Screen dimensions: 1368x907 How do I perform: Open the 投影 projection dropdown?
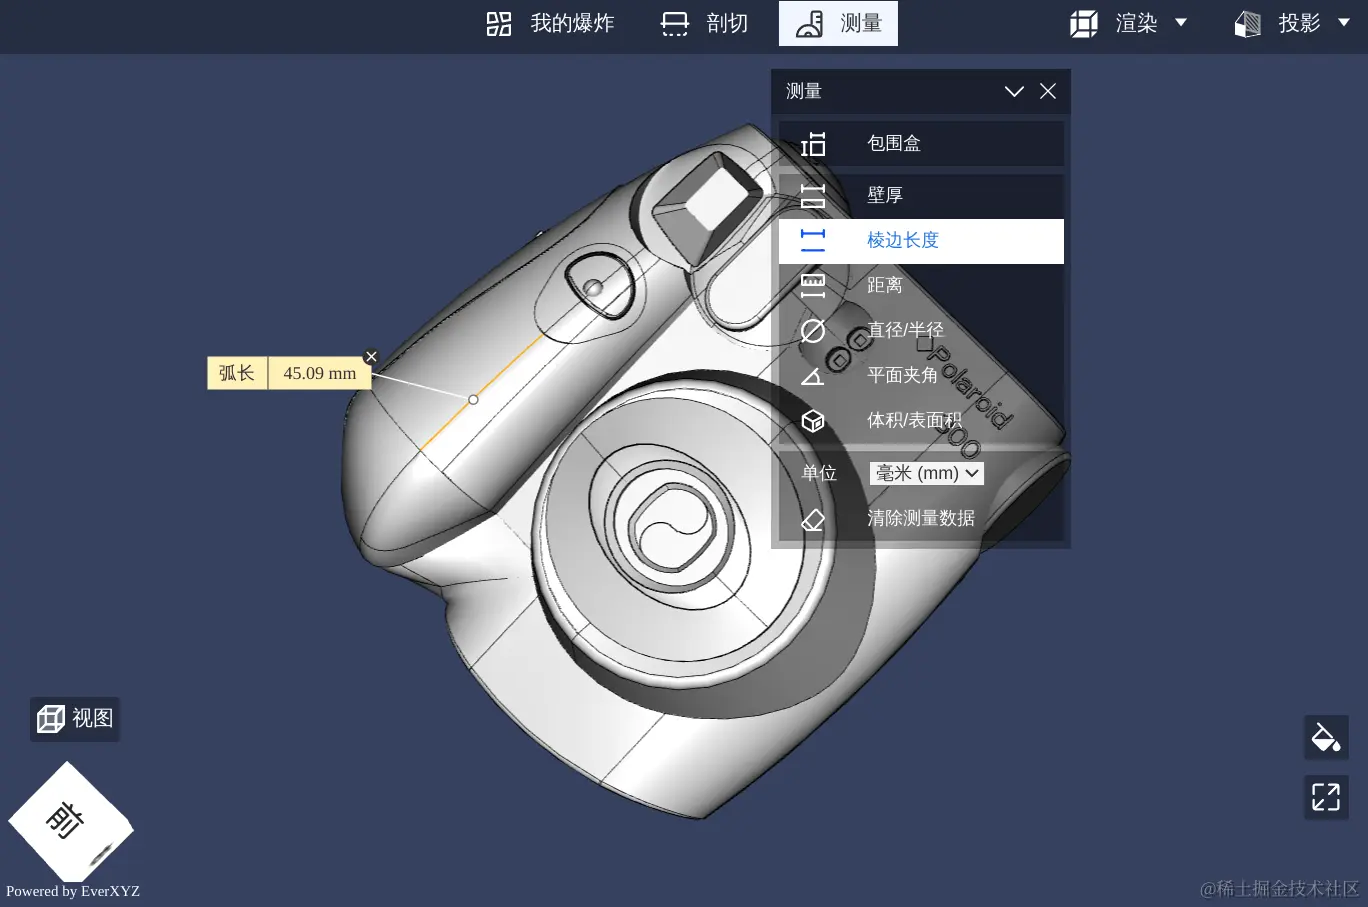click(1292, 23)
